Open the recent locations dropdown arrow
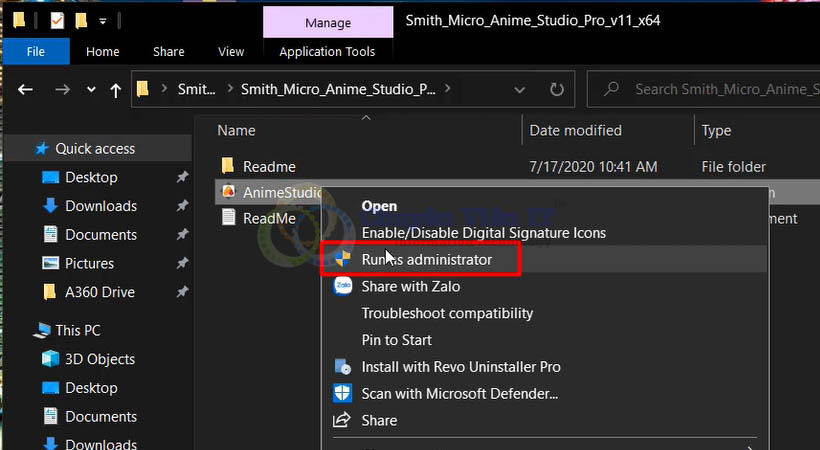The width and height of the screenshot is (820, 450). click(x=91, y=90)
